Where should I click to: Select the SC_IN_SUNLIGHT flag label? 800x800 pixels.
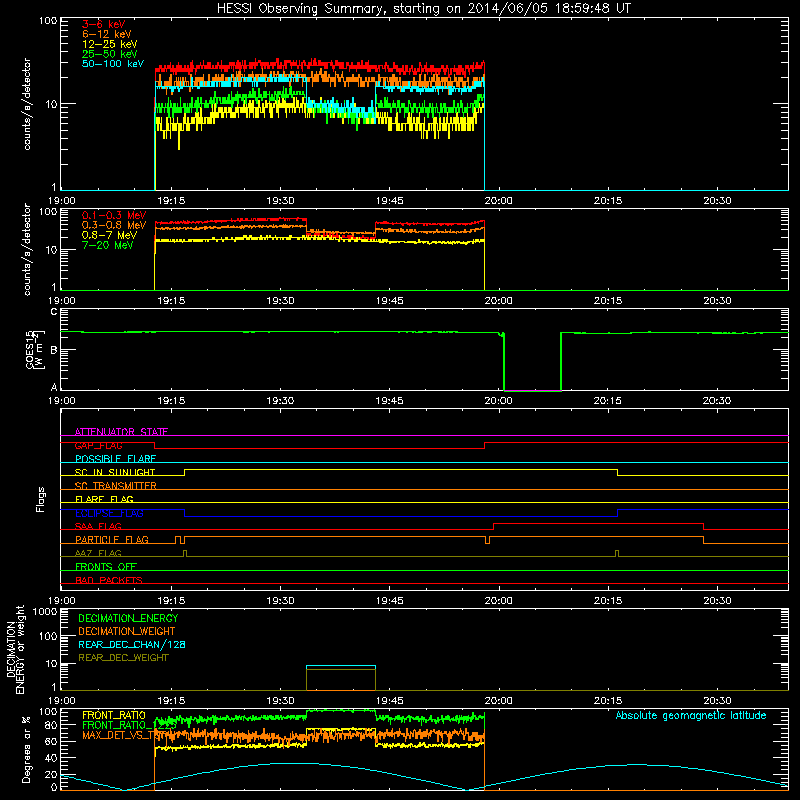[x=115, y=472]
